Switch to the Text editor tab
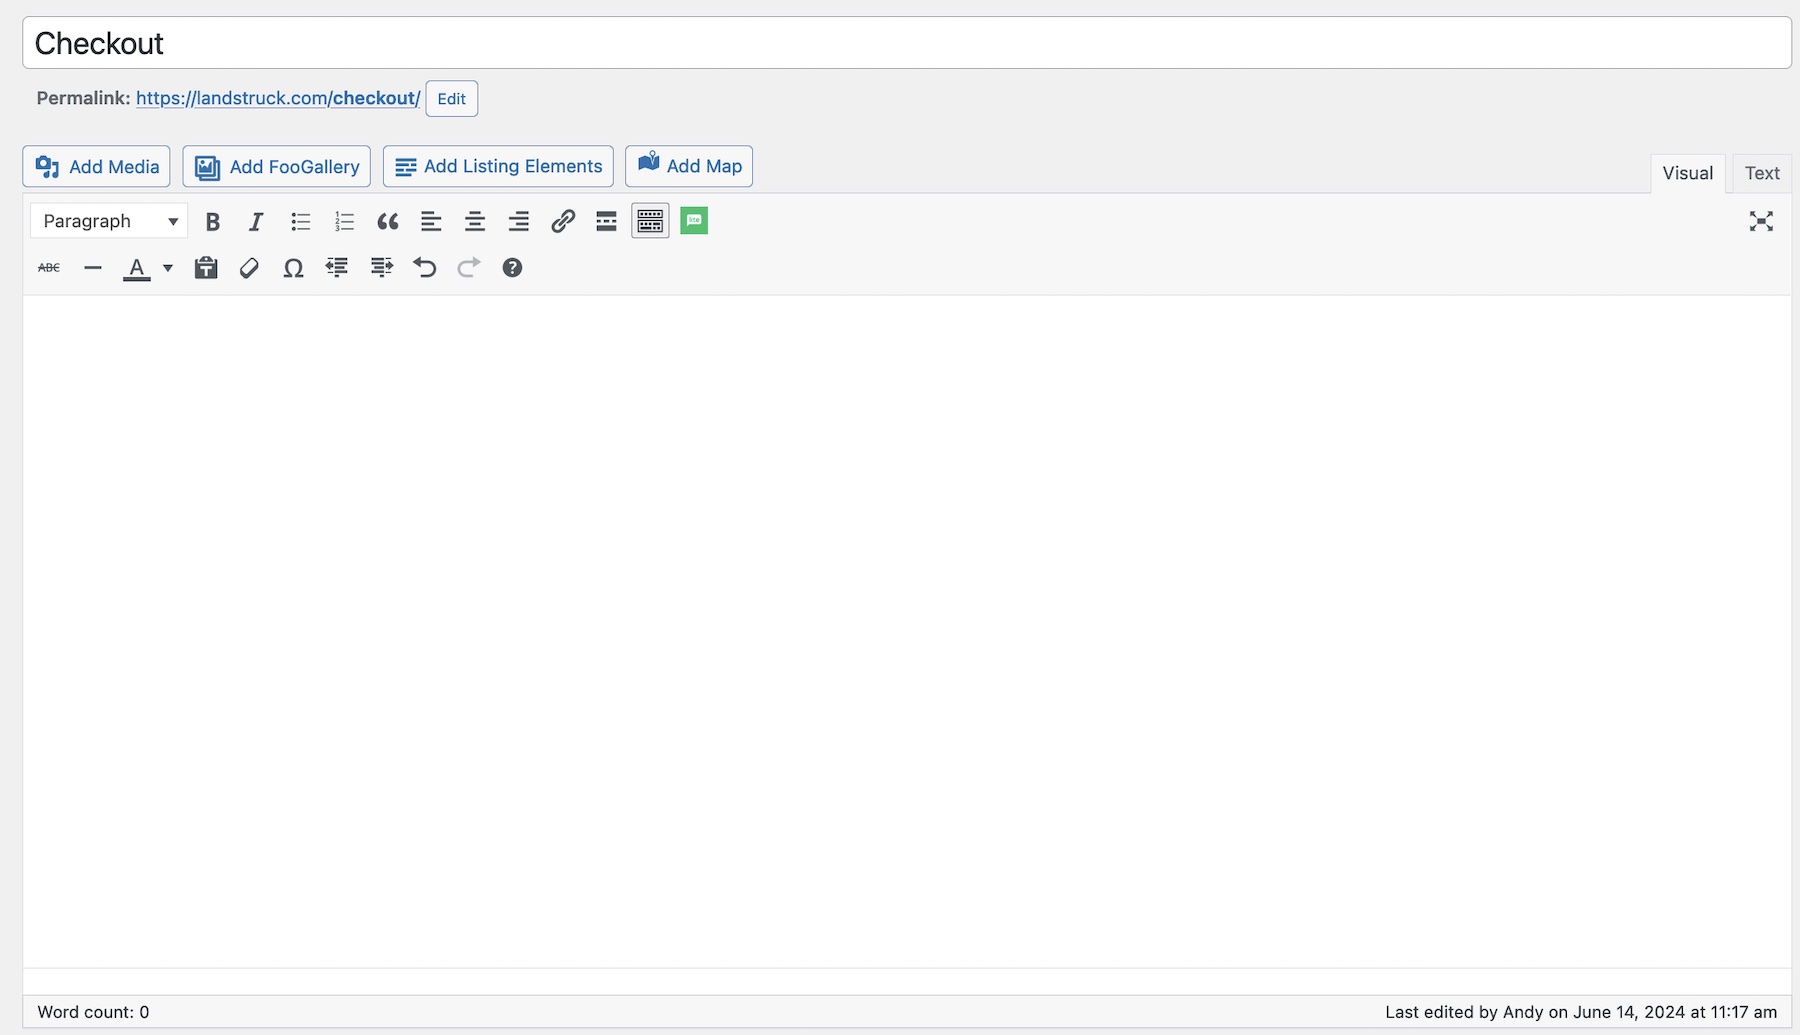 click(x=1761, y=173)
